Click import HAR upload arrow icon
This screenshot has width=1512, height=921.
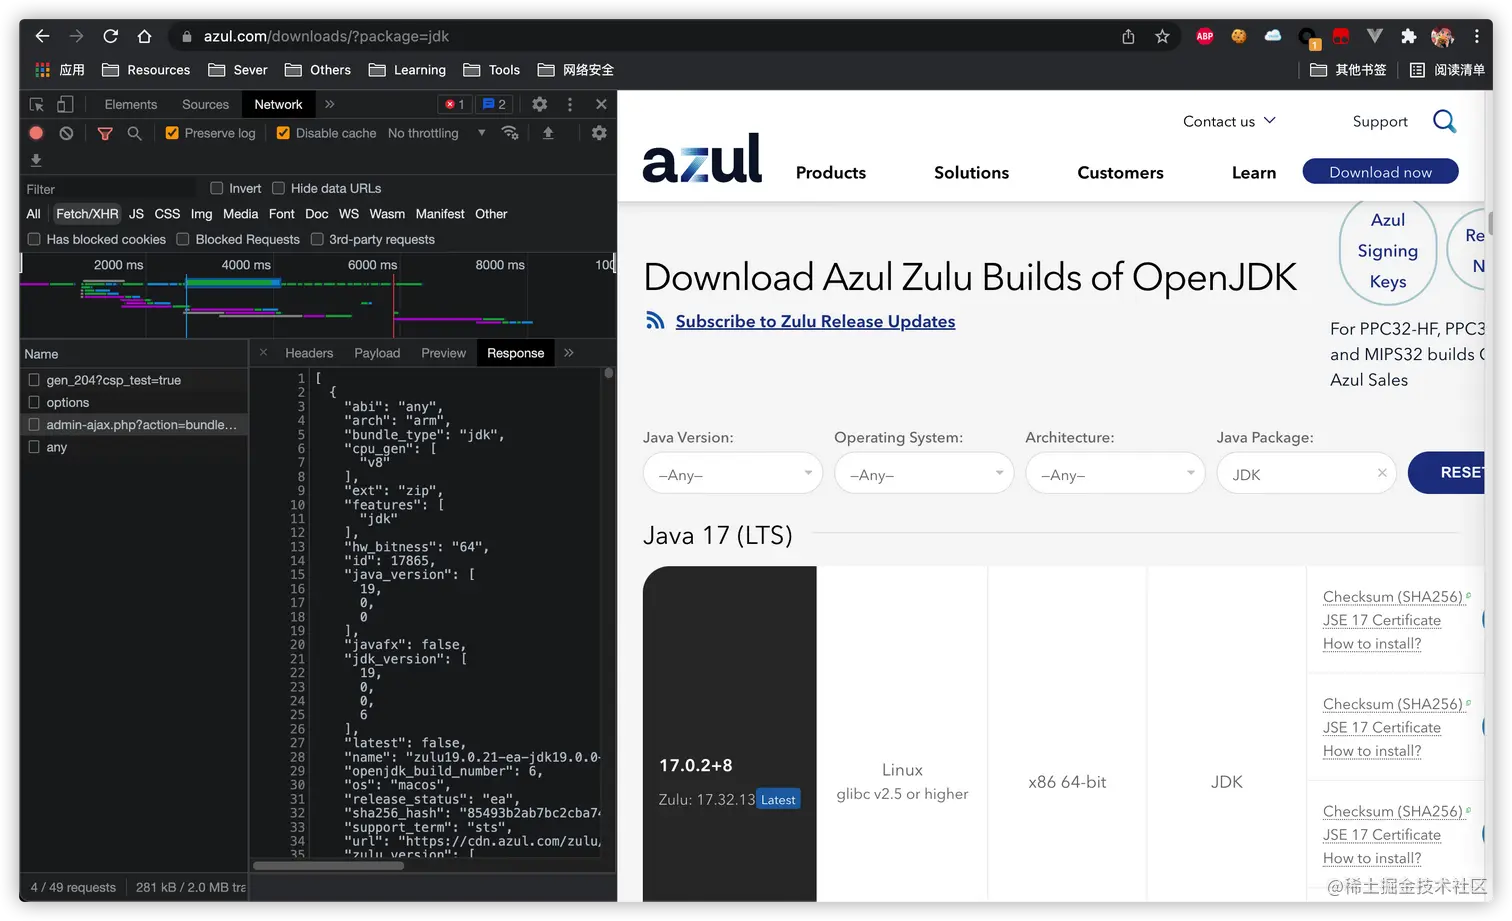(548, 133)
